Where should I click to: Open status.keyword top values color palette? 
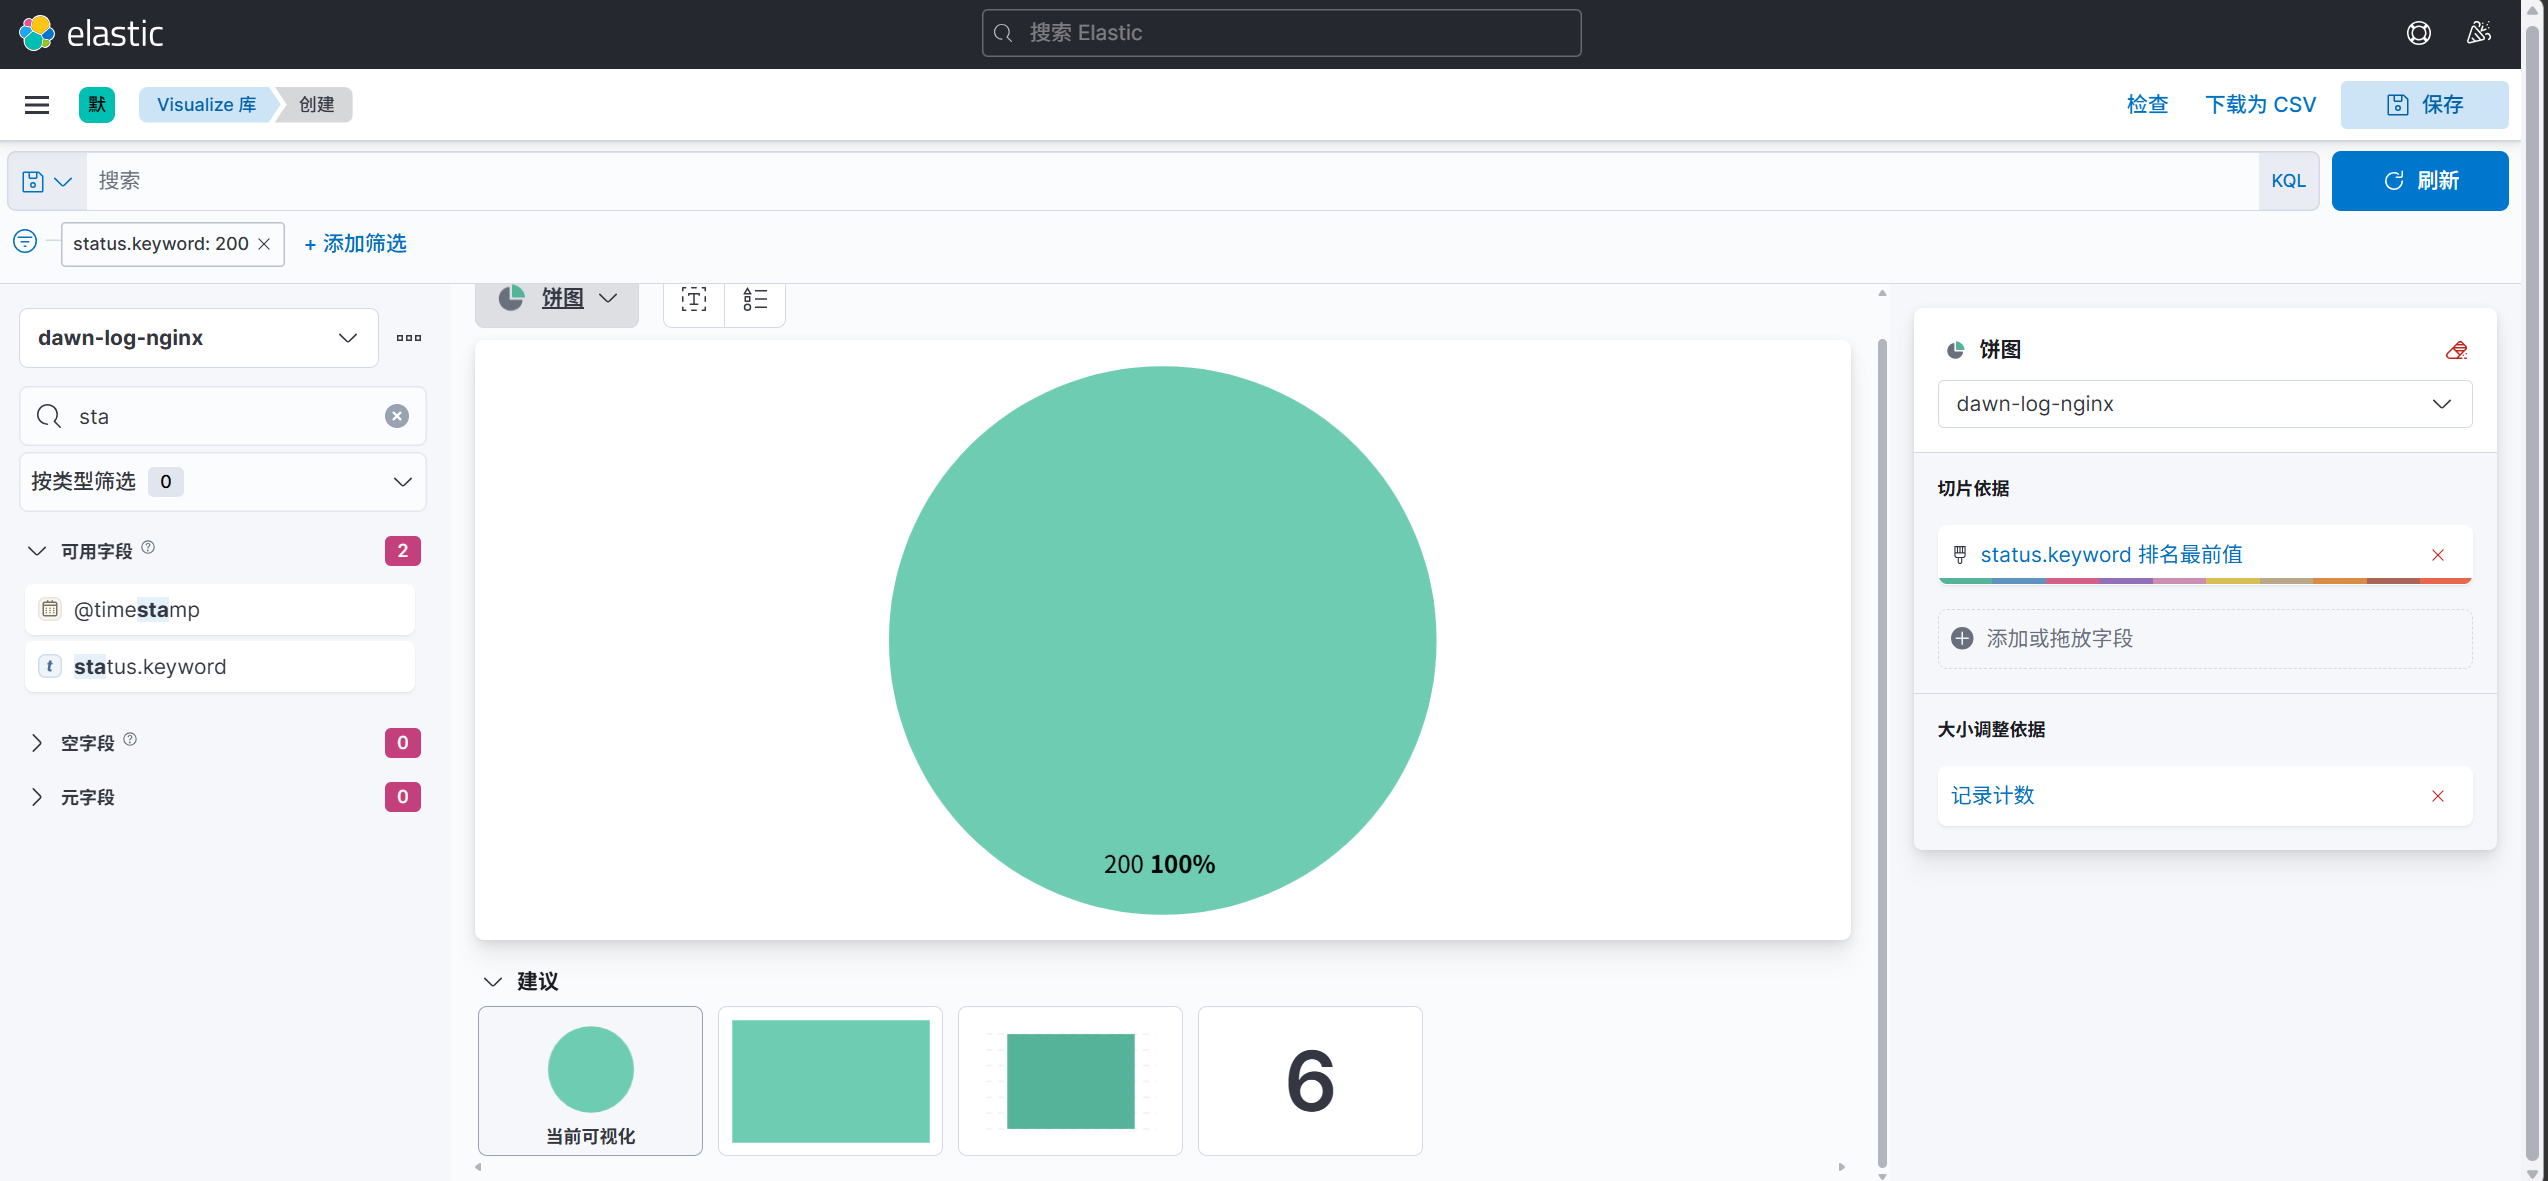click(2204, 580)
